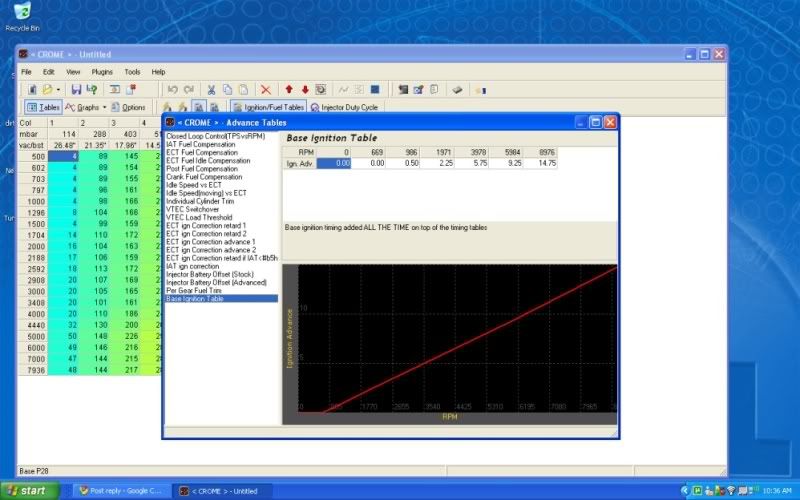The width and height of the screenshot is (800, 500).
Task: Click Ign. Adv. cell showing 14.75
Action: click(540, 163)
